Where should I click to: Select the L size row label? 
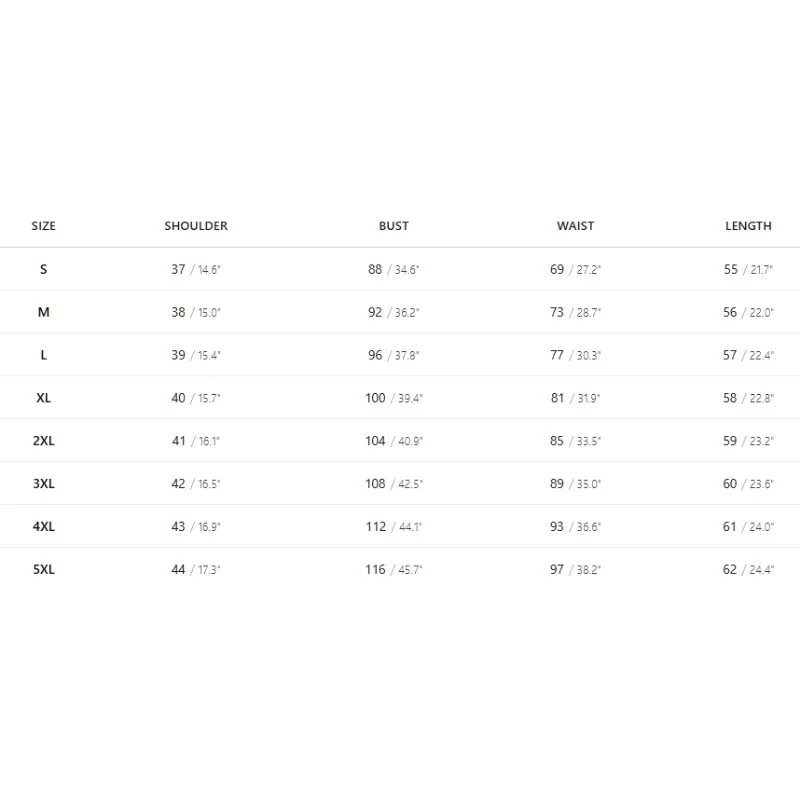pyautogui.click(x=43, y=355)
